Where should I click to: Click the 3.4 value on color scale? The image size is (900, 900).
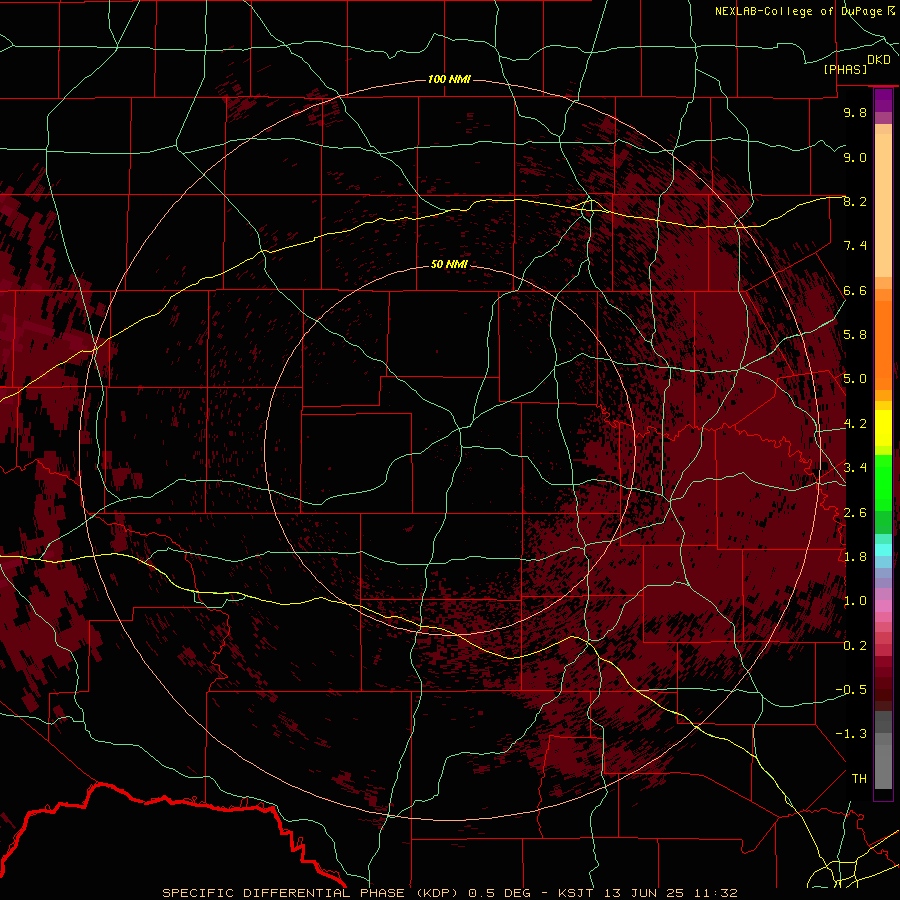pos(855,468)
